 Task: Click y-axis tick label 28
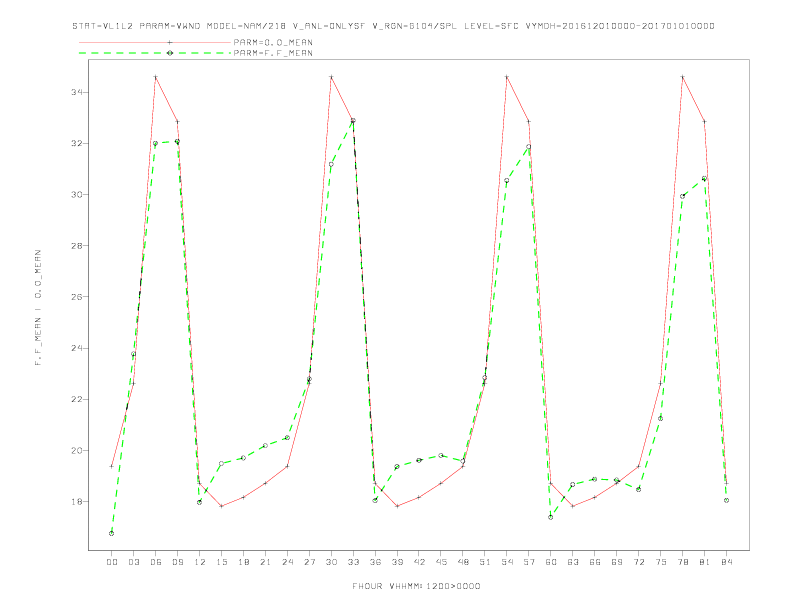pyautogui.click(x=77, y=246)
